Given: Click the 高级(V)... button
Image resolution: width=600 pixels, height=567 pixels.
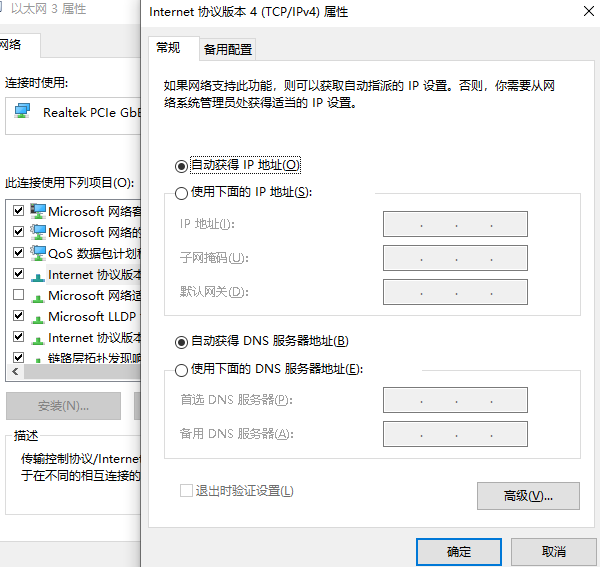Looking at the screenshot, I should [528, 495].
